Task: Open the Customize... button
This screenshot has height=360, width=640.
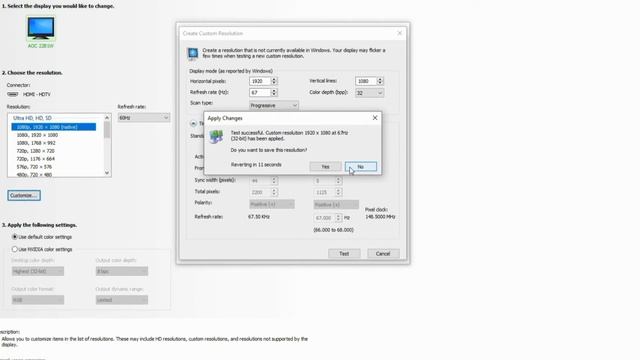Action: [x=24, y=196]
